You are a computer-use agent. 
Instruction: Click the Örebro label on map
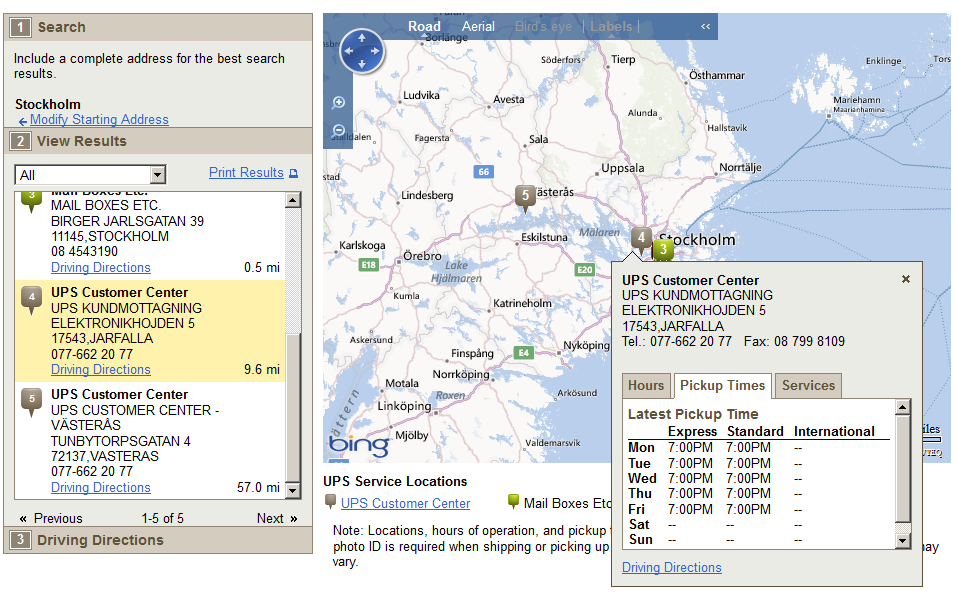[422, 256]
